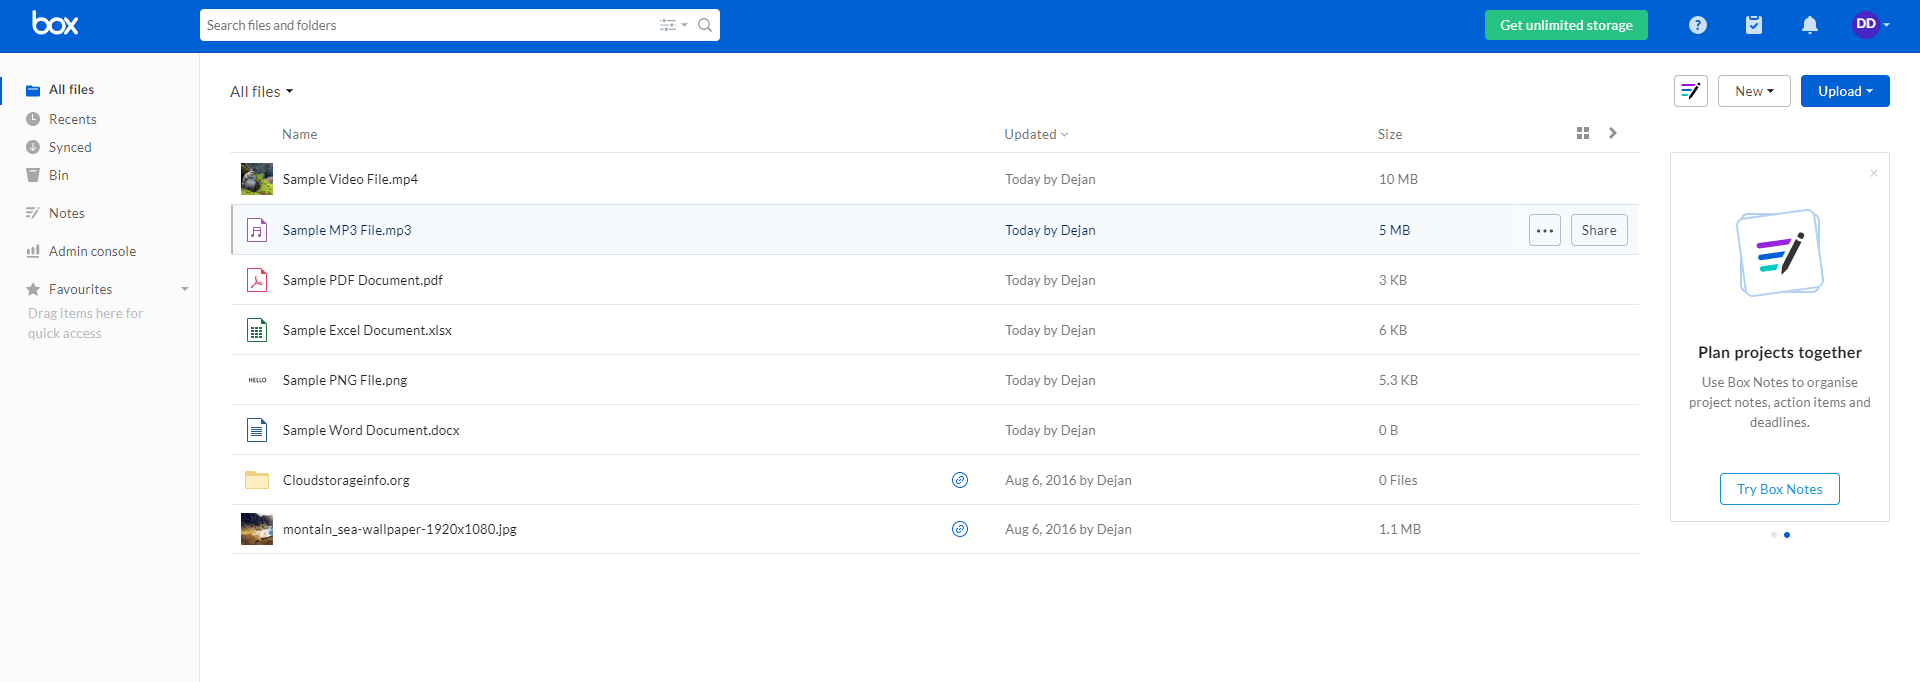Screen dimensions: 1920x682
Task: Go to Admin console
Action: 92,251
